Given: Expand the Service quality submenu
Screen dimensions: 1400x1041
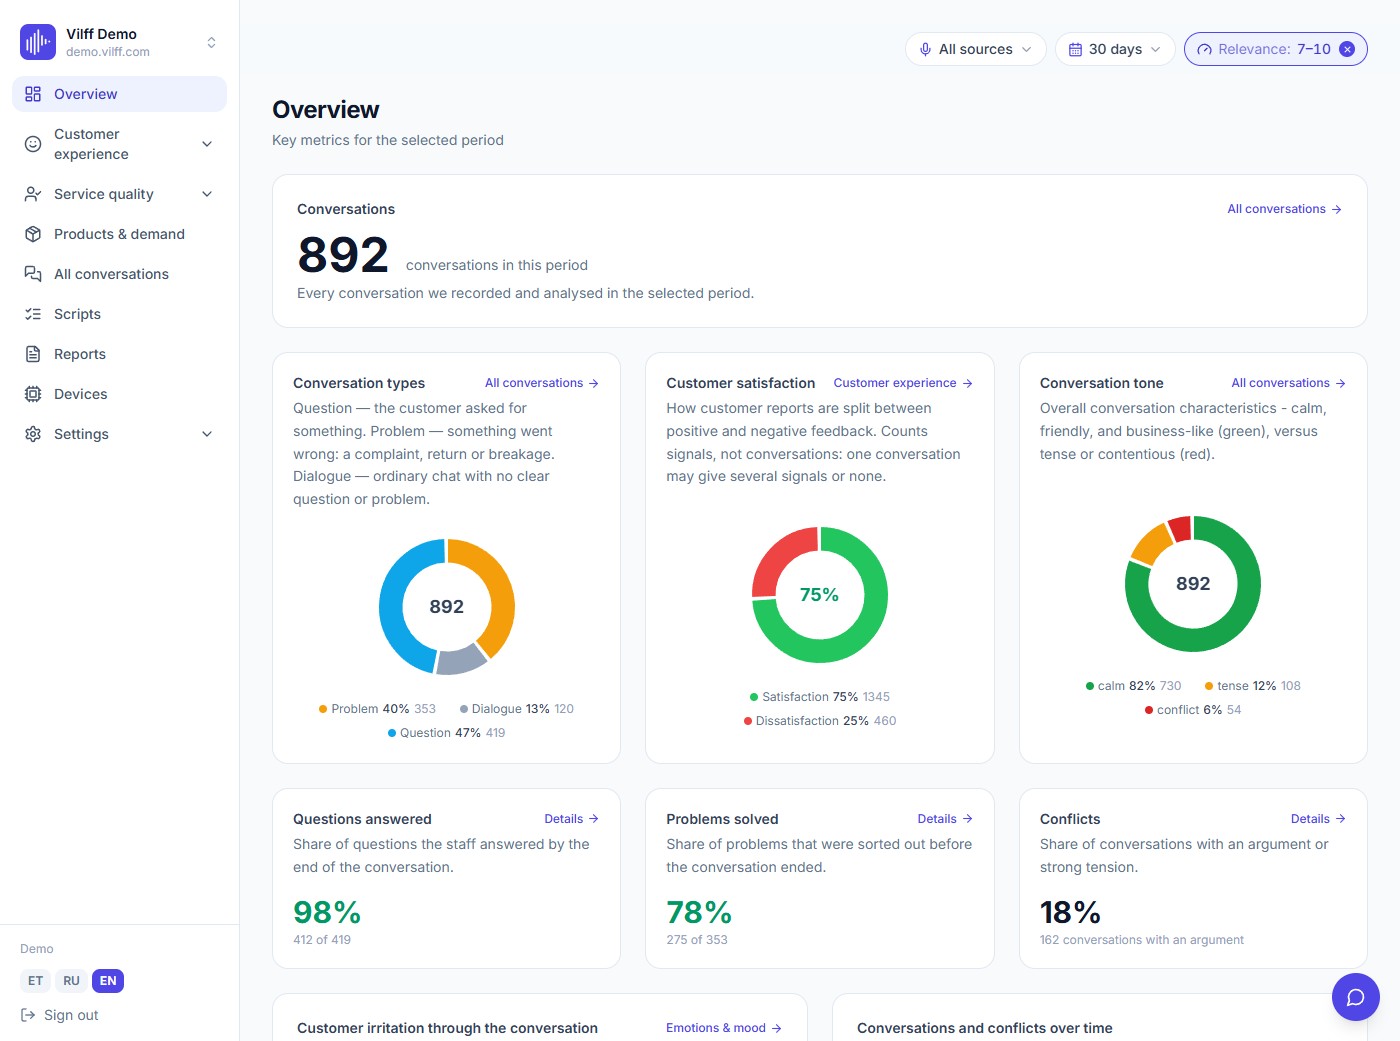Looking at the screenshot, I should click(x=207, y=194).
